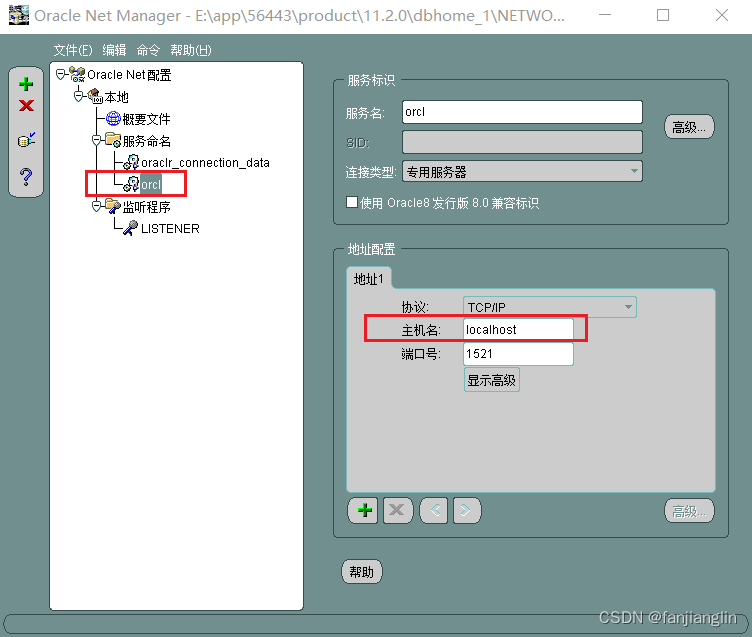Select the LISTENER tree item label
Screen dimensions: 752x637
pos(170,229)
